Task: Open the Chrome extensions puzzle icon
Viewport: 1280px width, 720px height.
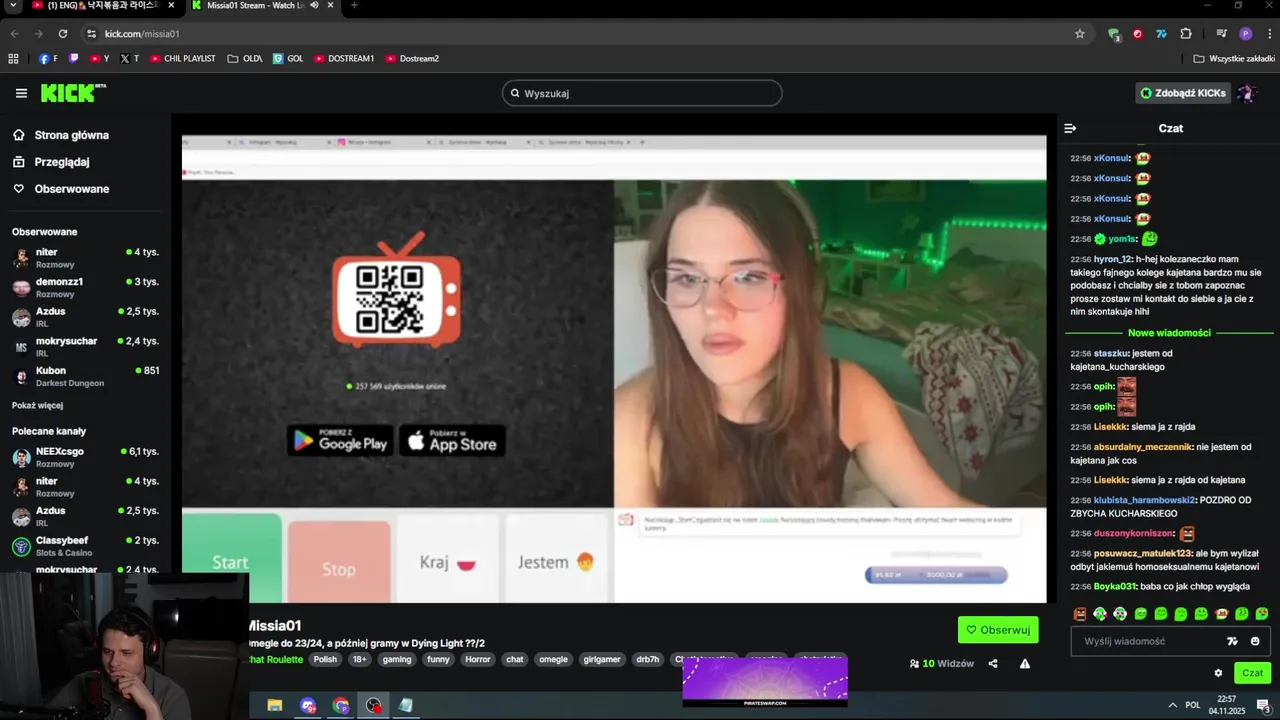Action: [x=1186, y=33]
